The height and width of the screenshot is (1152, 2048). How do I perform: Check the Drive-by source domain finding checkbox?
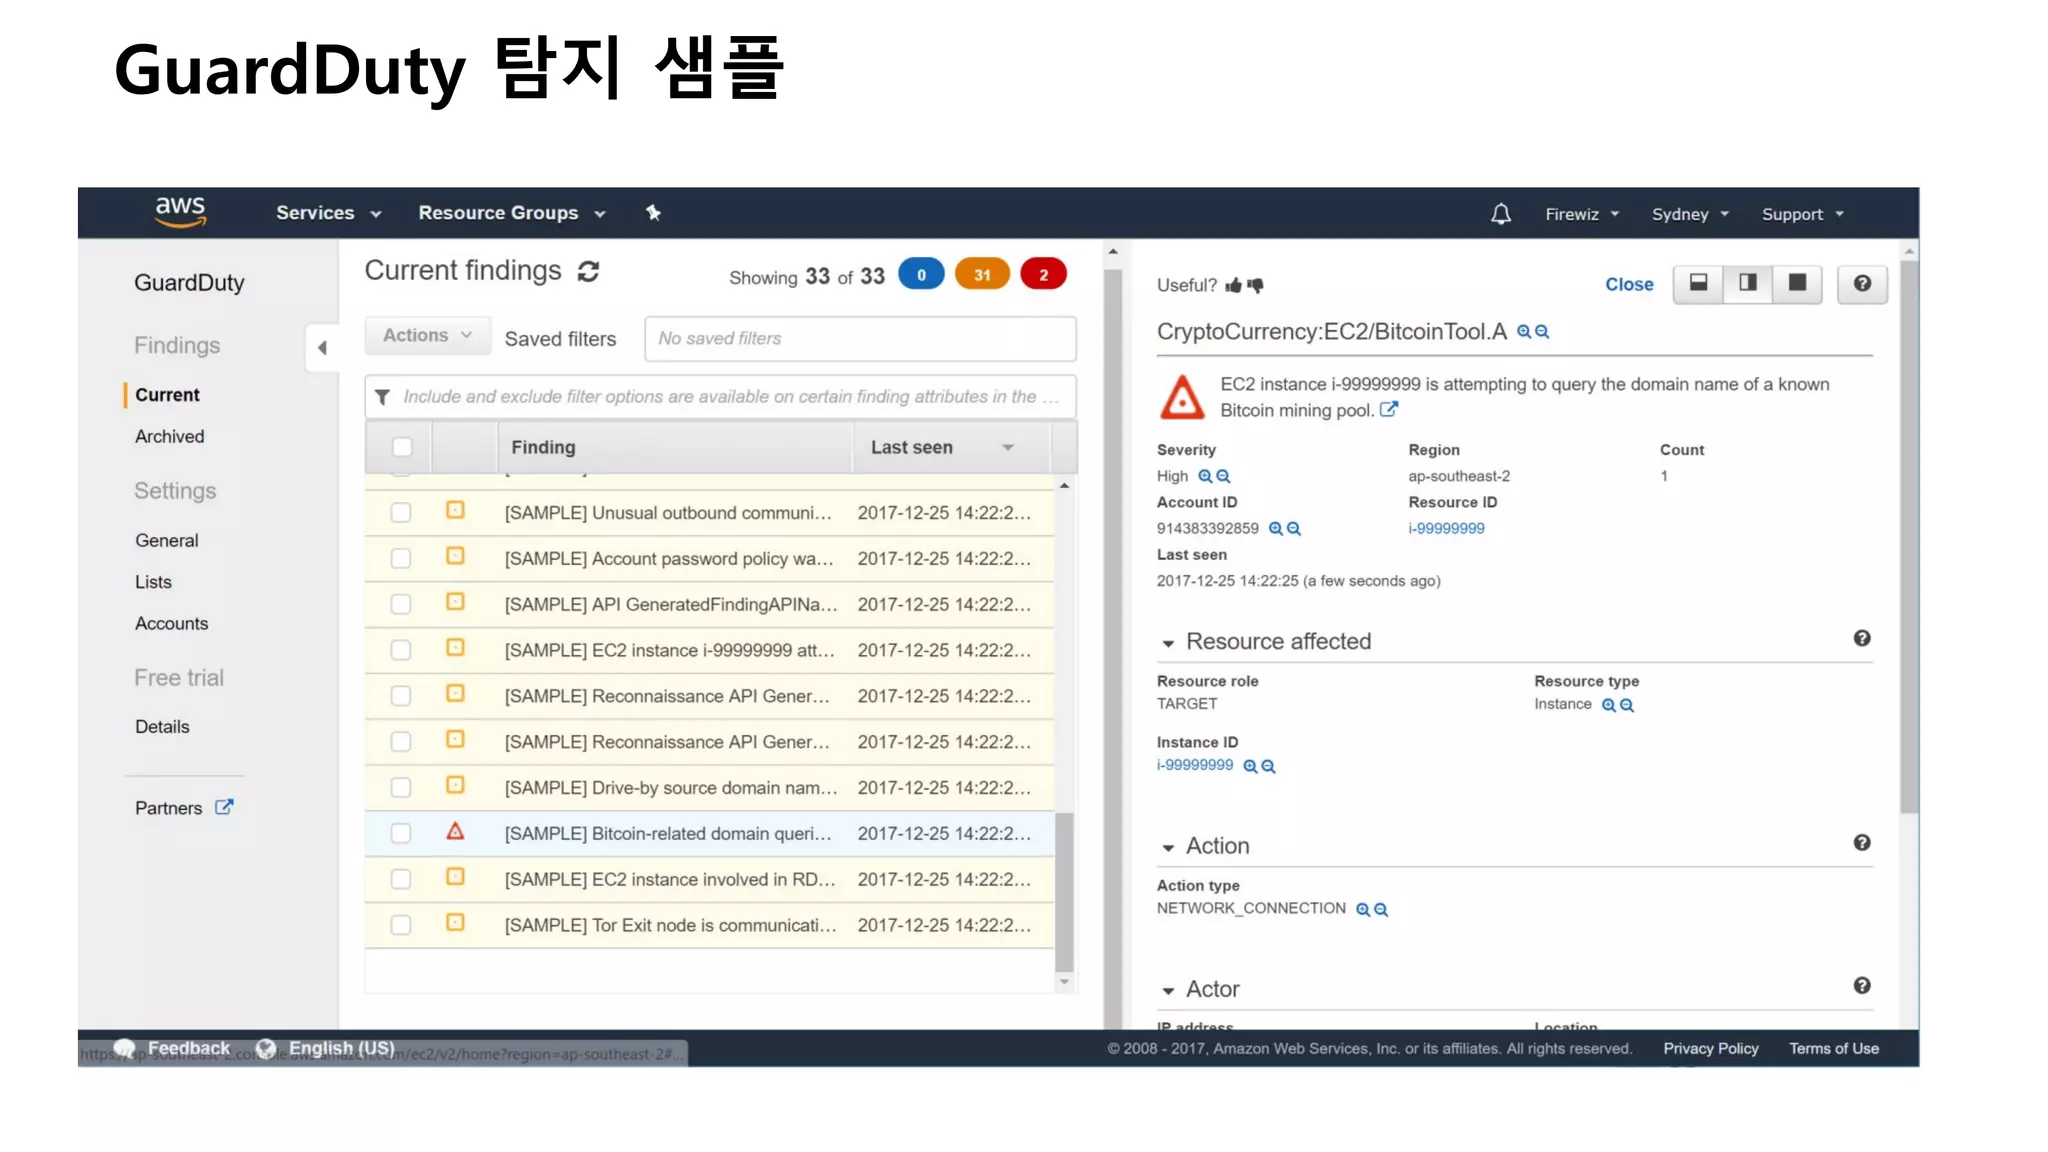(x=401, y=787)
